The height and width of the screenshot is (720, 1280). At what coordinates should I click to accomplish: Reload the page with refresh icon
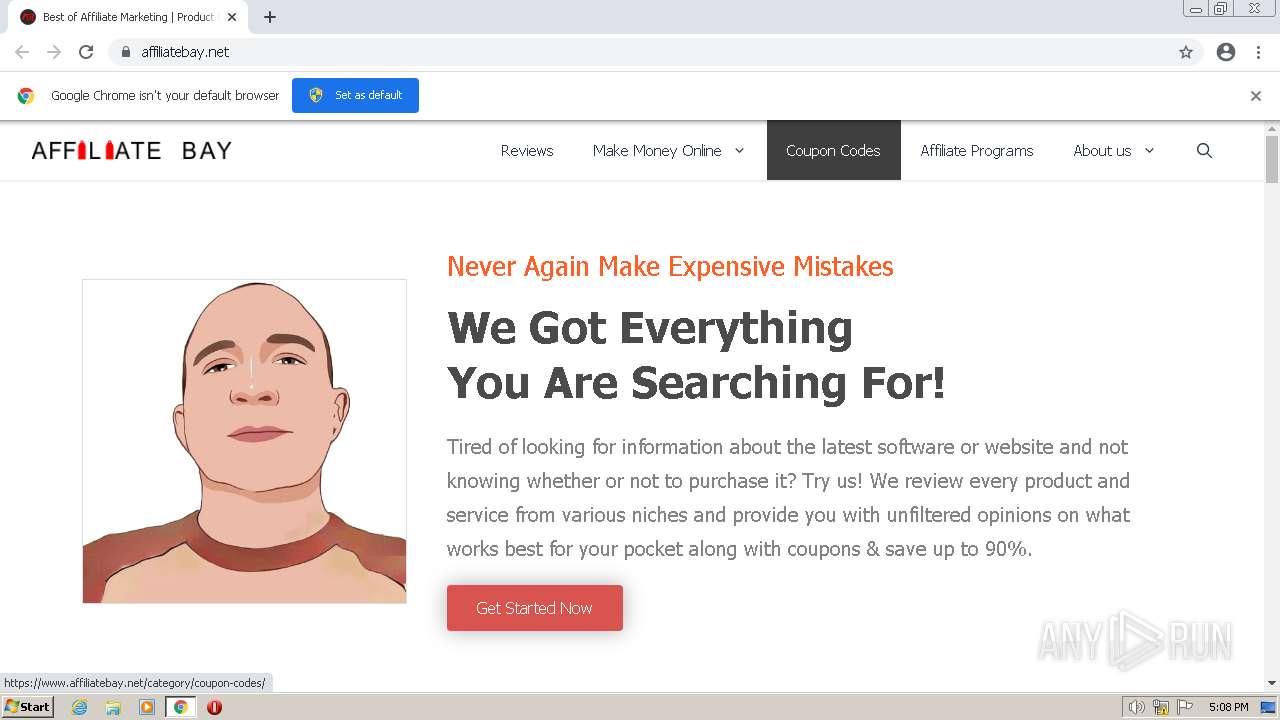click(86, 52)
